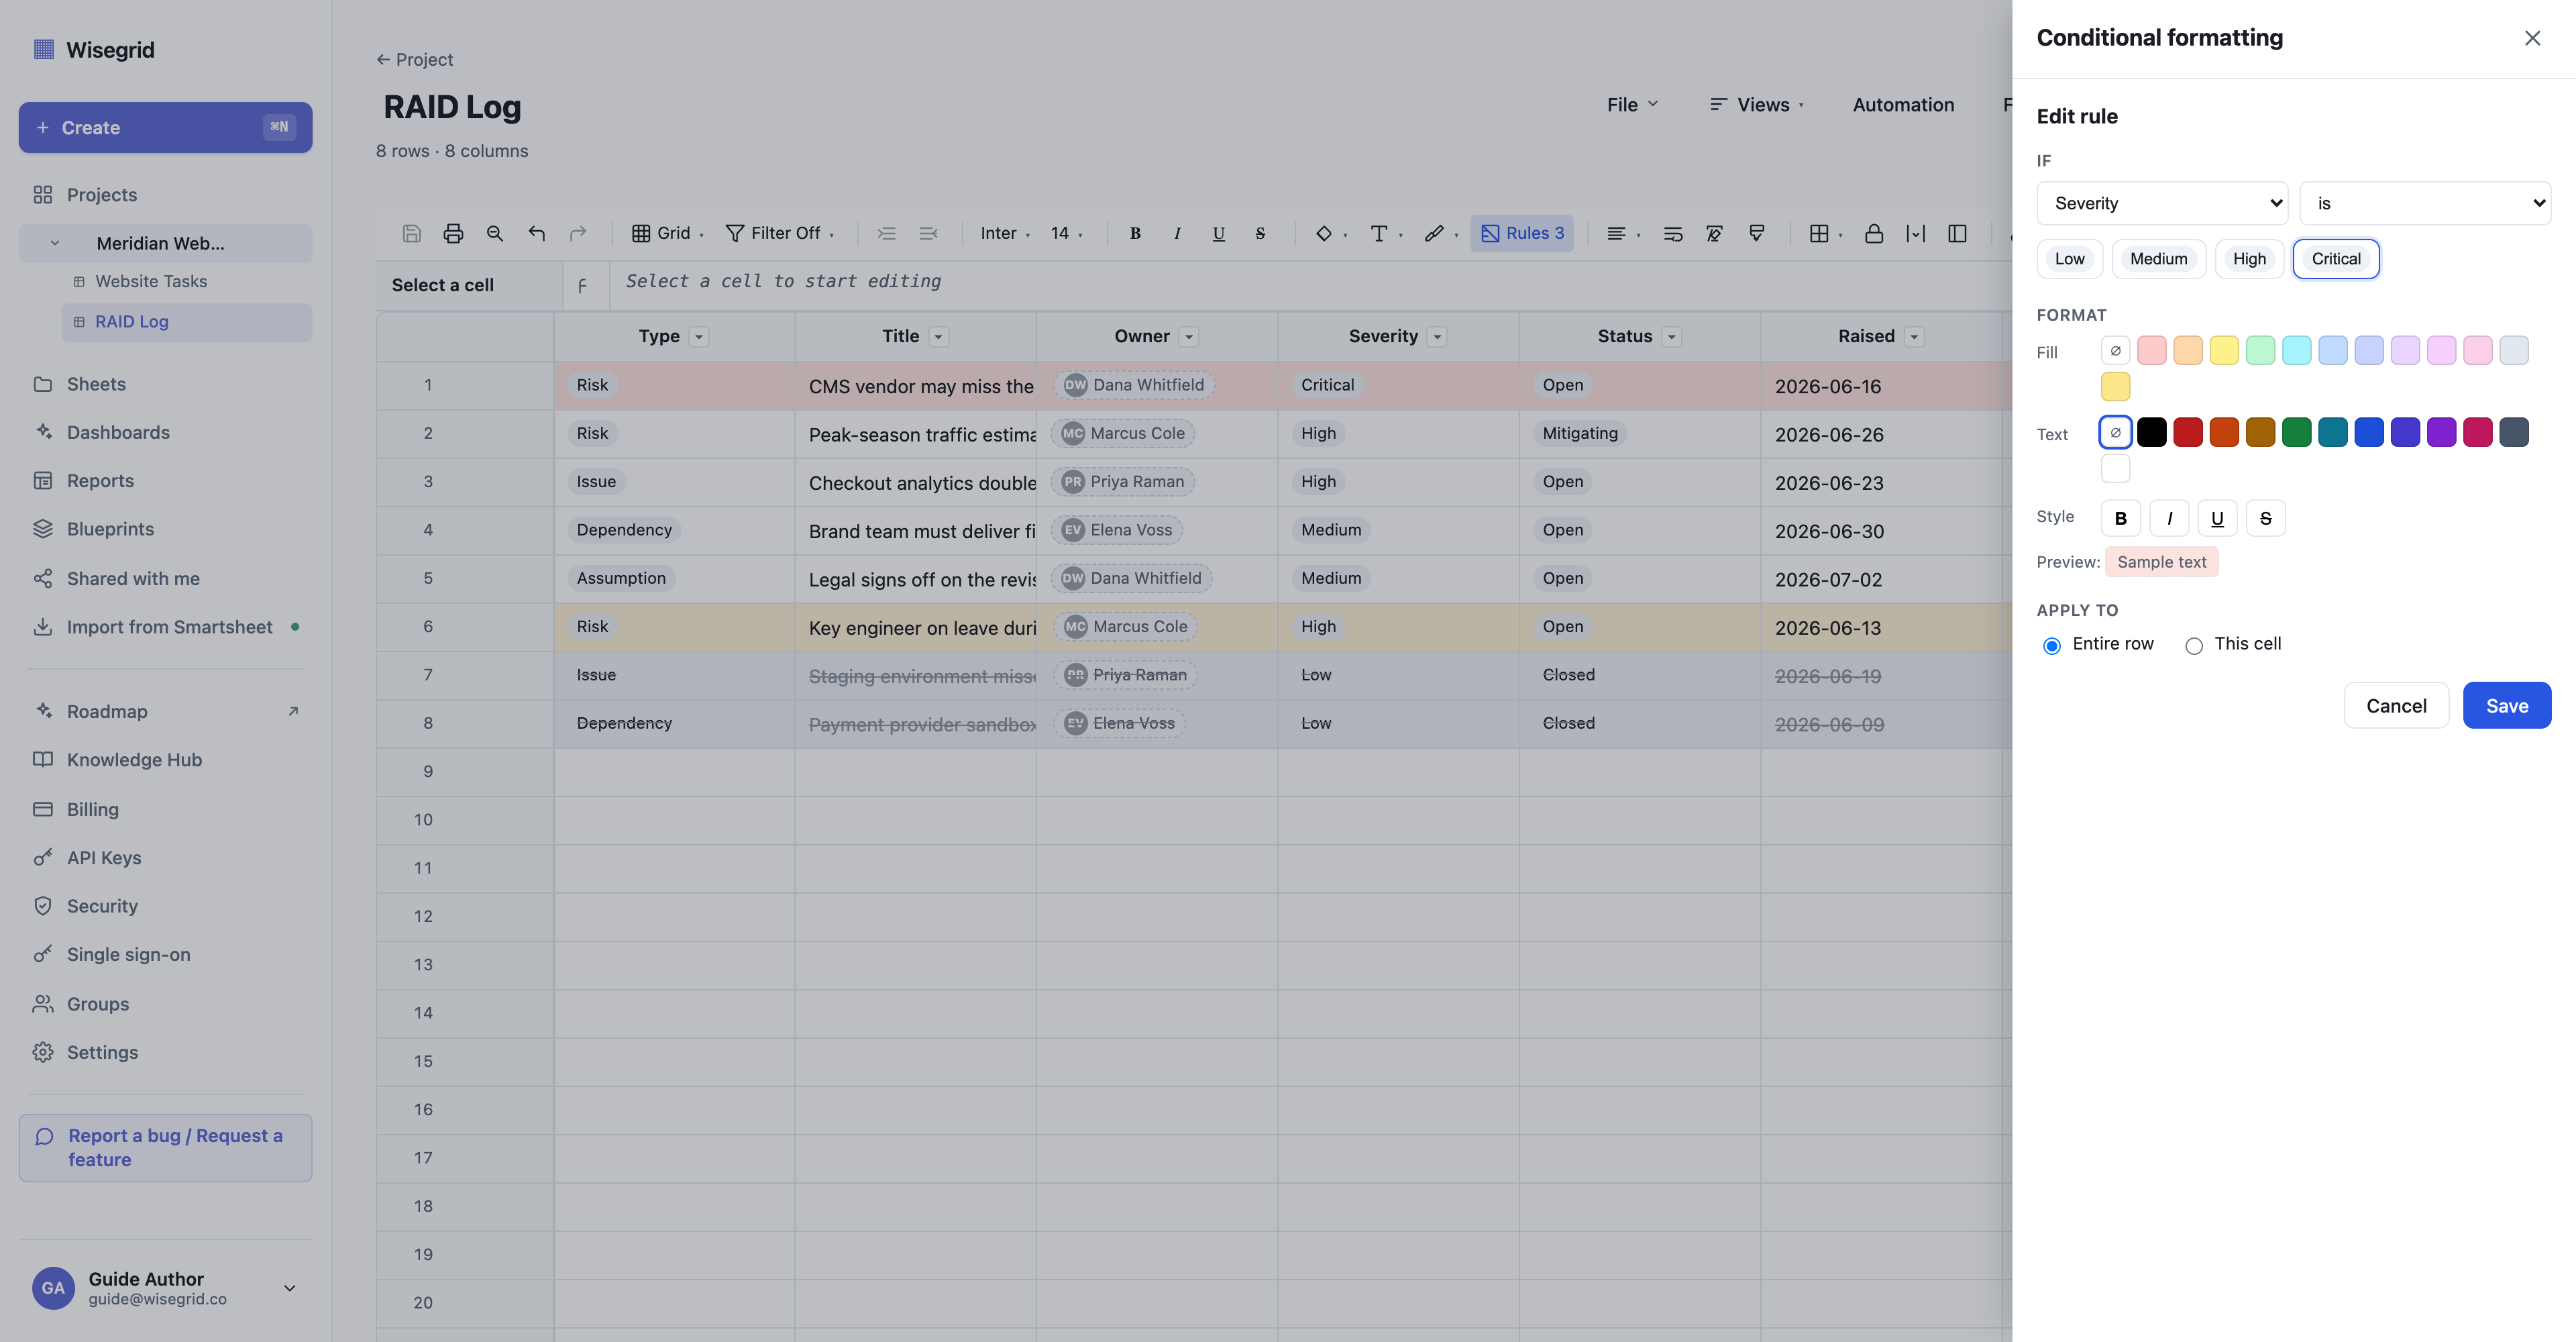Screen dimensions: 2576x1342
Task: Toggle the Medium severity value chip
Action: (x=2158, y=259)
